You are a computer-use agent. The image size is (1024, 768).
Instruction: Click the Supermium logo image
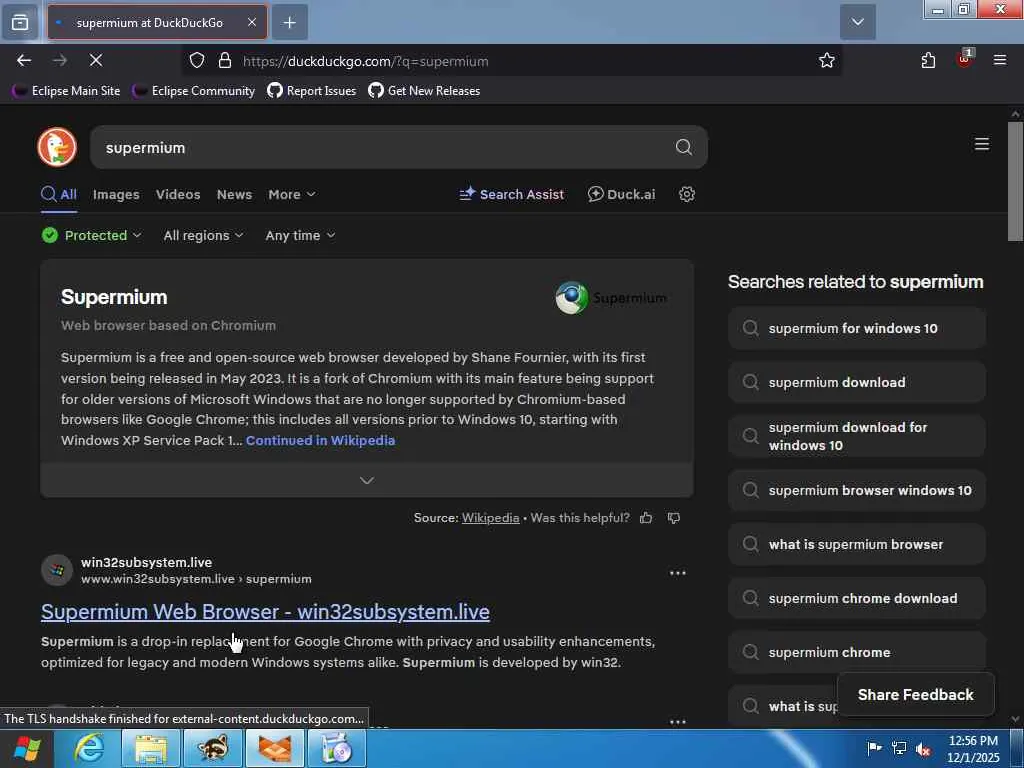pos(611,298)
